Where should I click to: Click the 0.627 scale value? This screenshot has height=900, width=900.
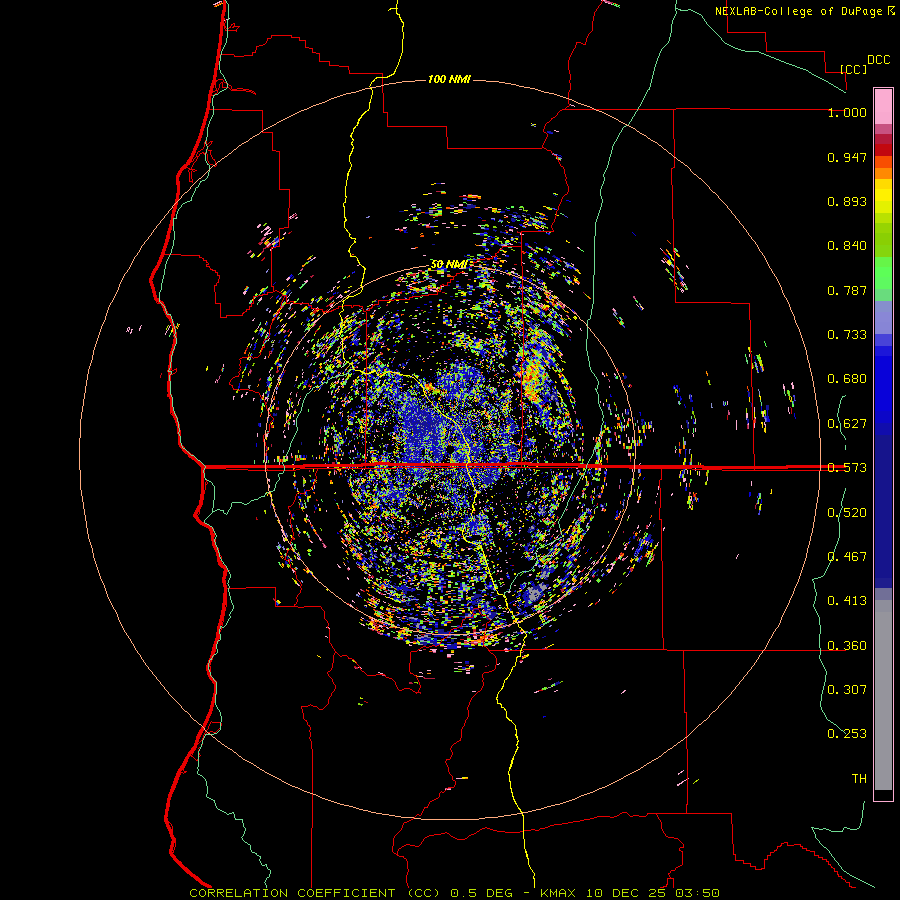point(847,424)
